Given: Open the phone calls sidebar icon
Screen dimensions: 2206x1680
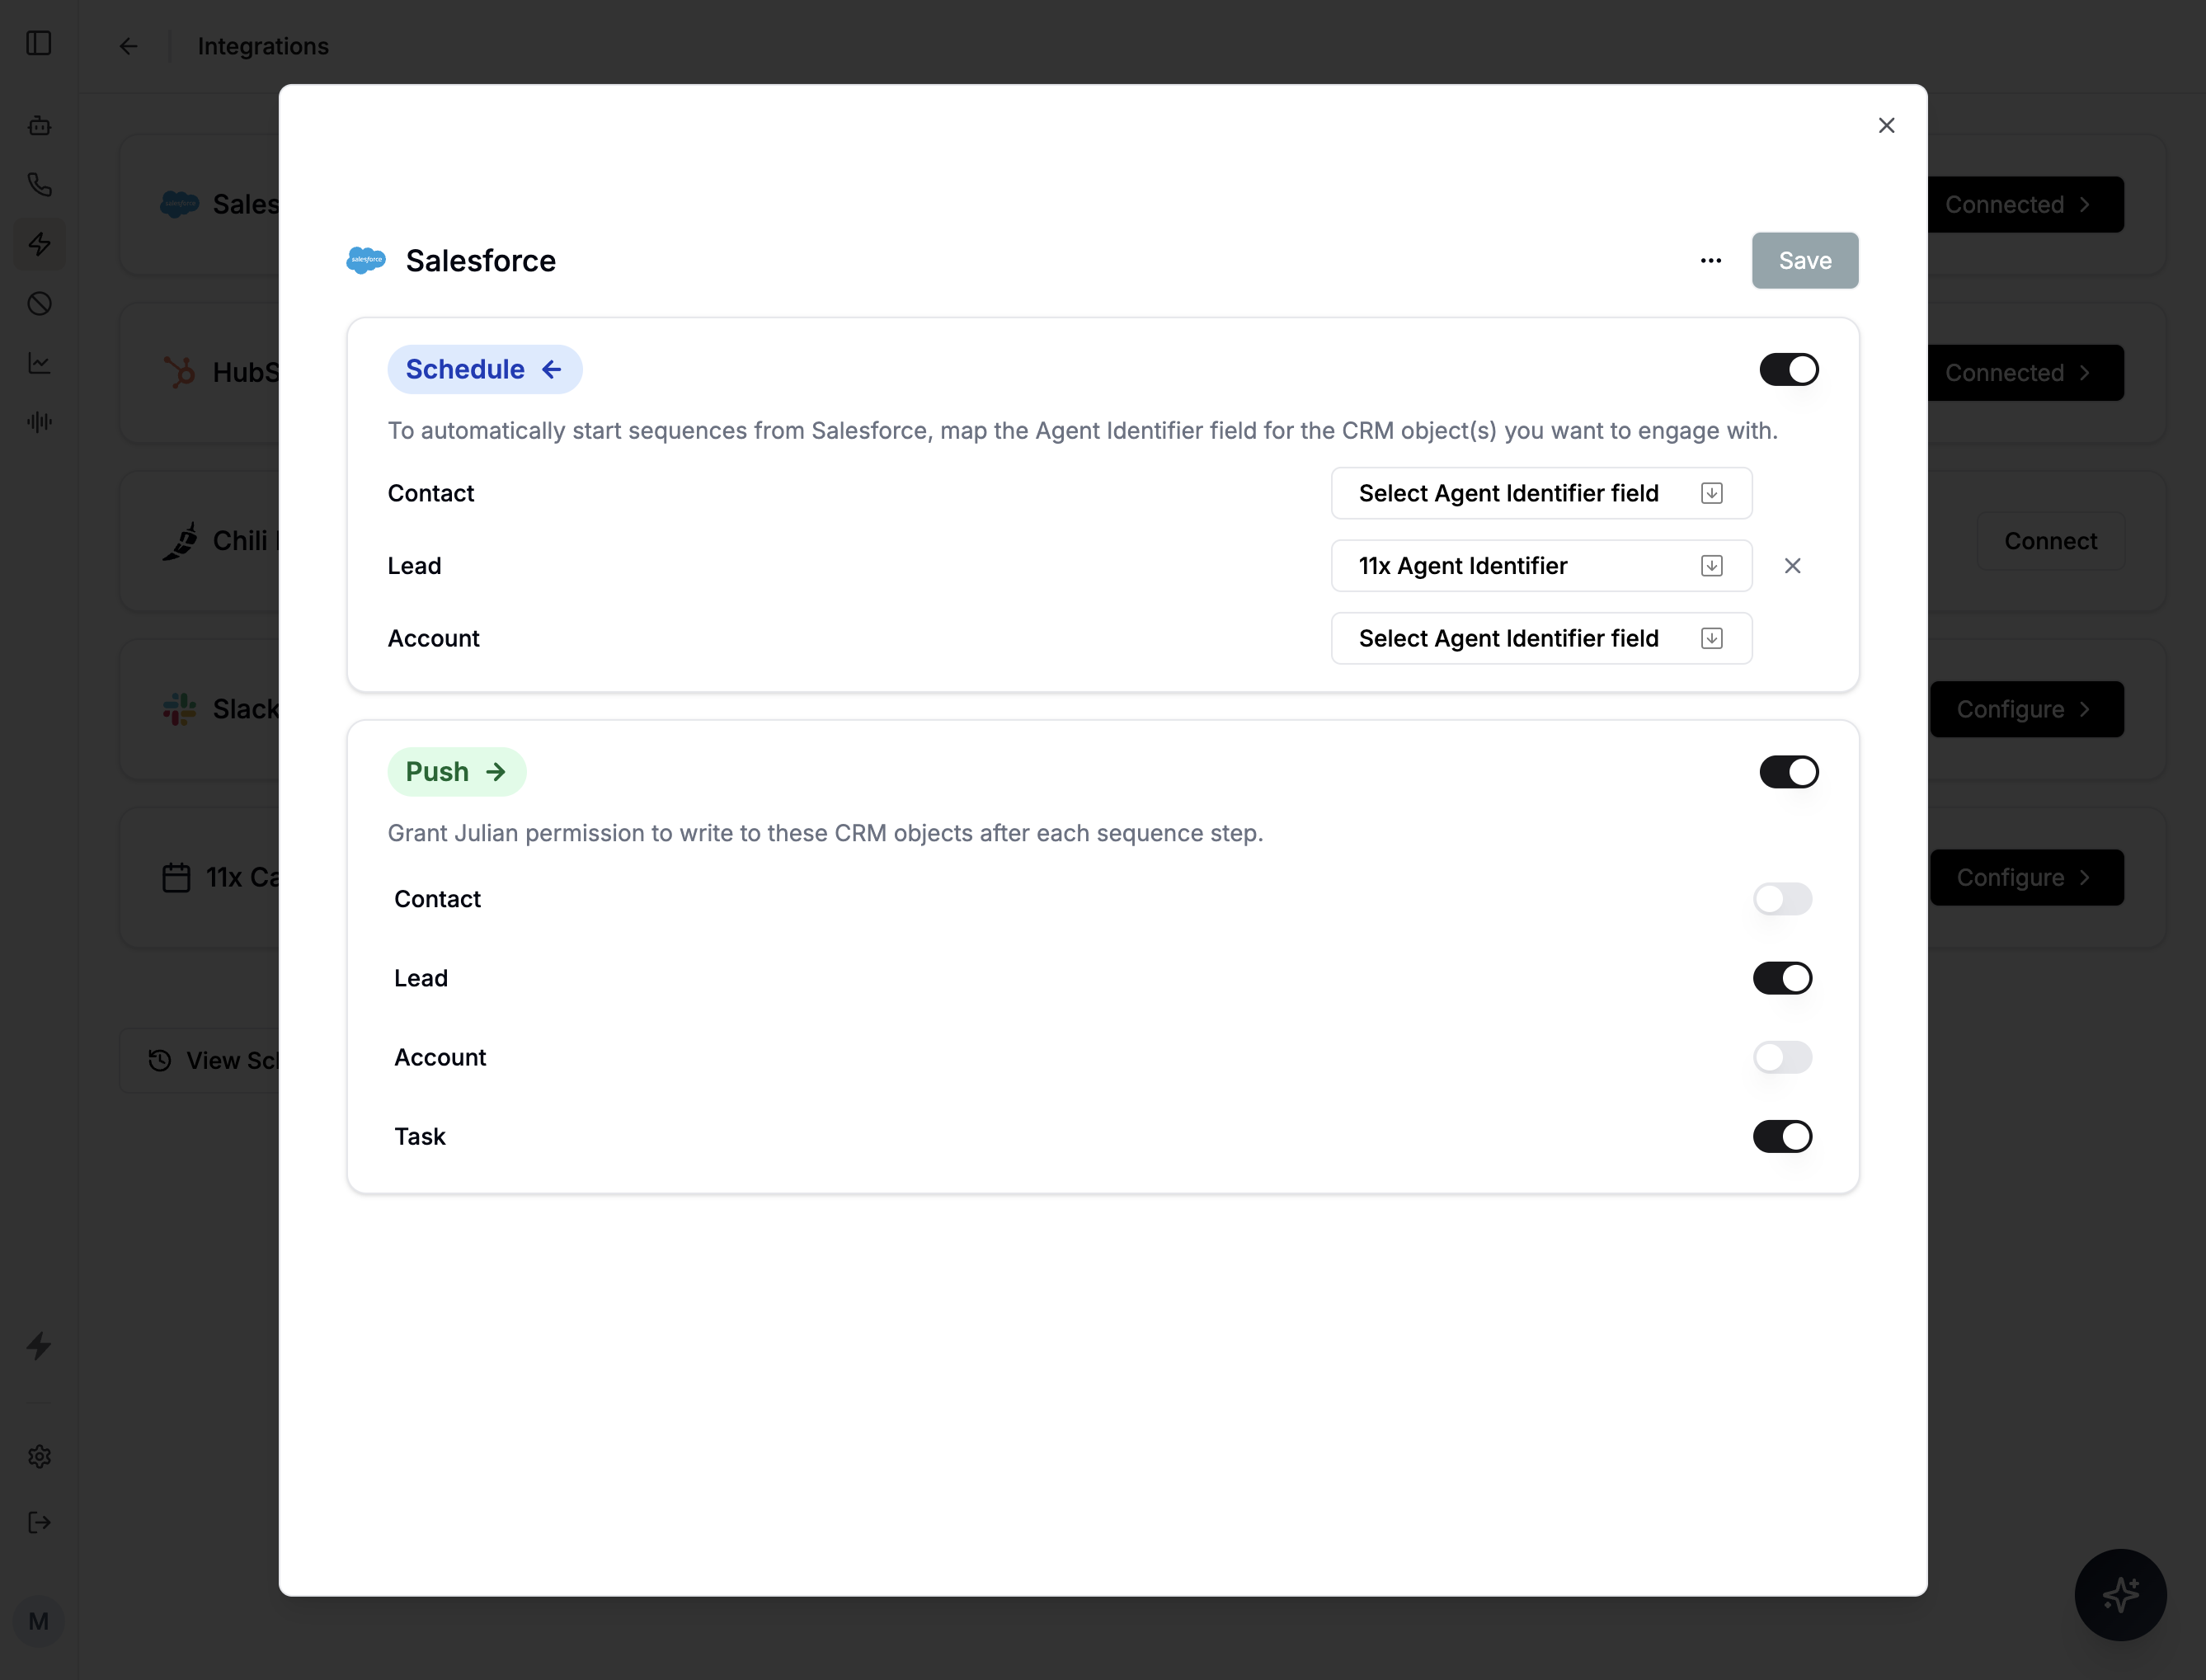Looking at the screenshot, I should coord(39,185).
